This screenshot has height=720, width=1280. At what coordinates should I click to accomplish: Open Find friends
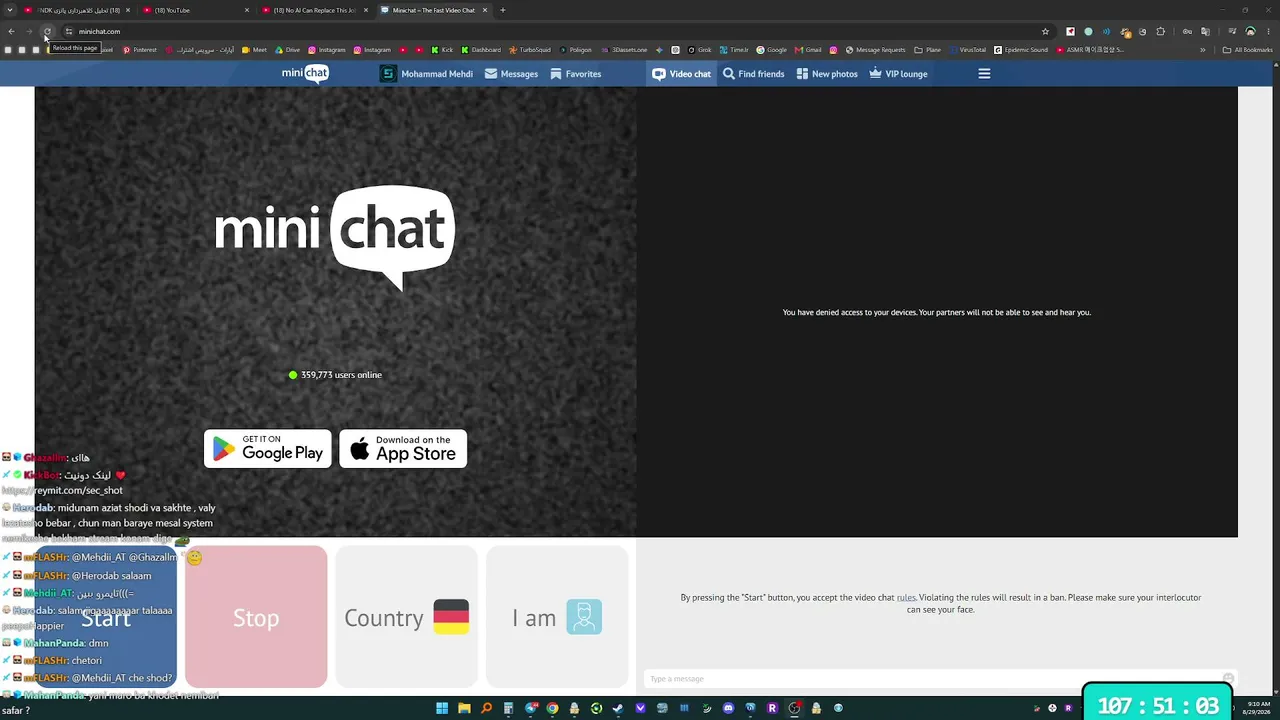pyautogui.click(x=753, y=74)
